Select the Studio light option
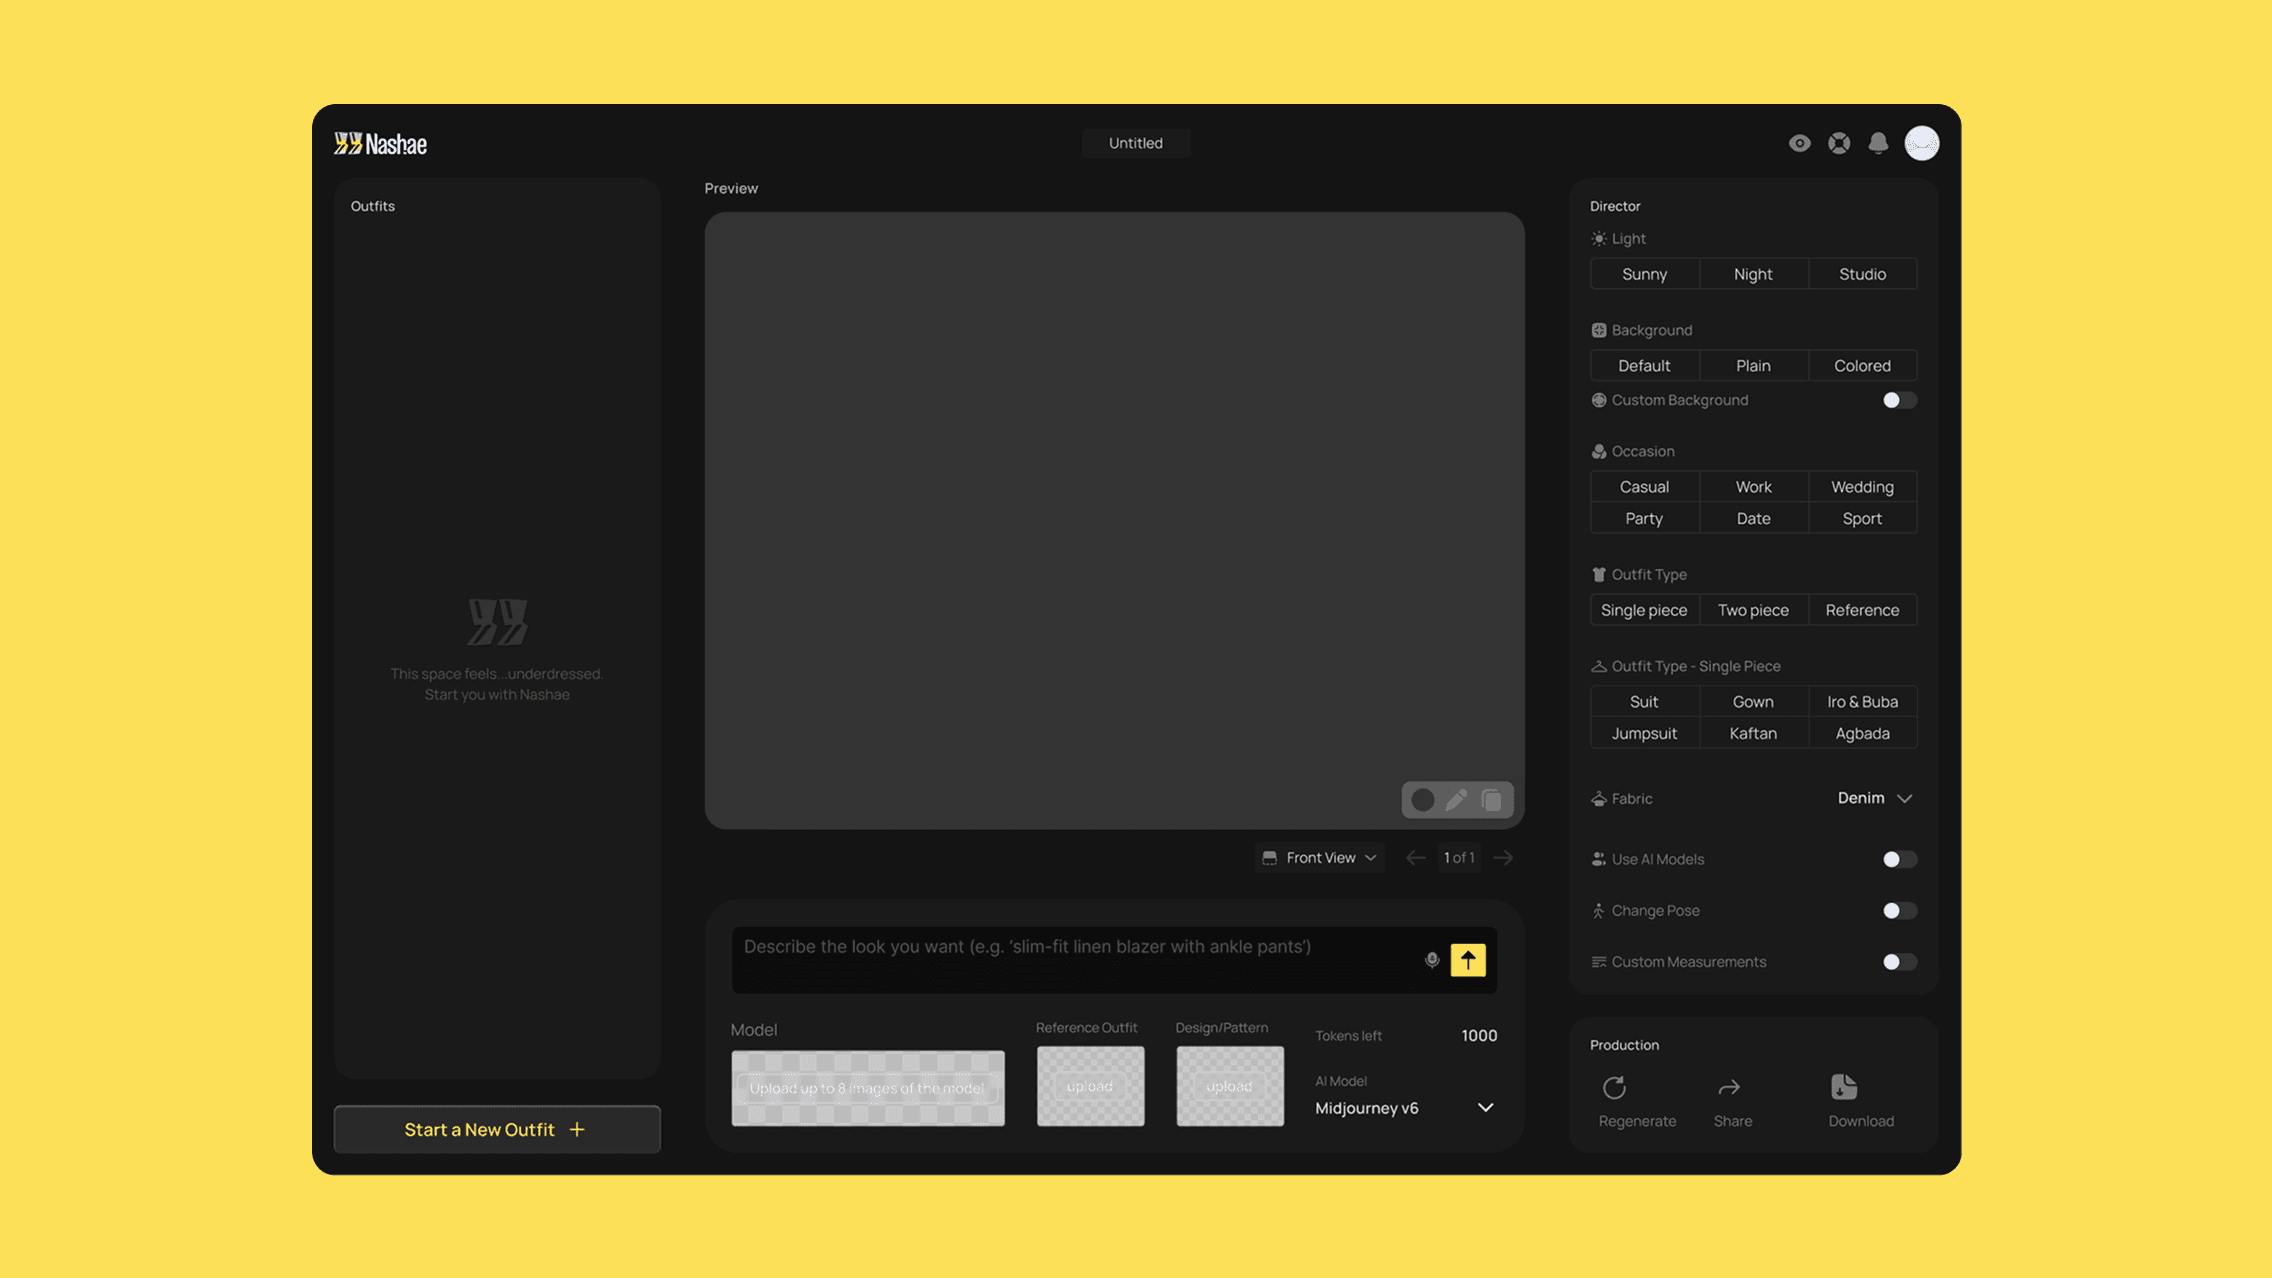This screenshot has height=1278, width=2272. [1862, 274]
